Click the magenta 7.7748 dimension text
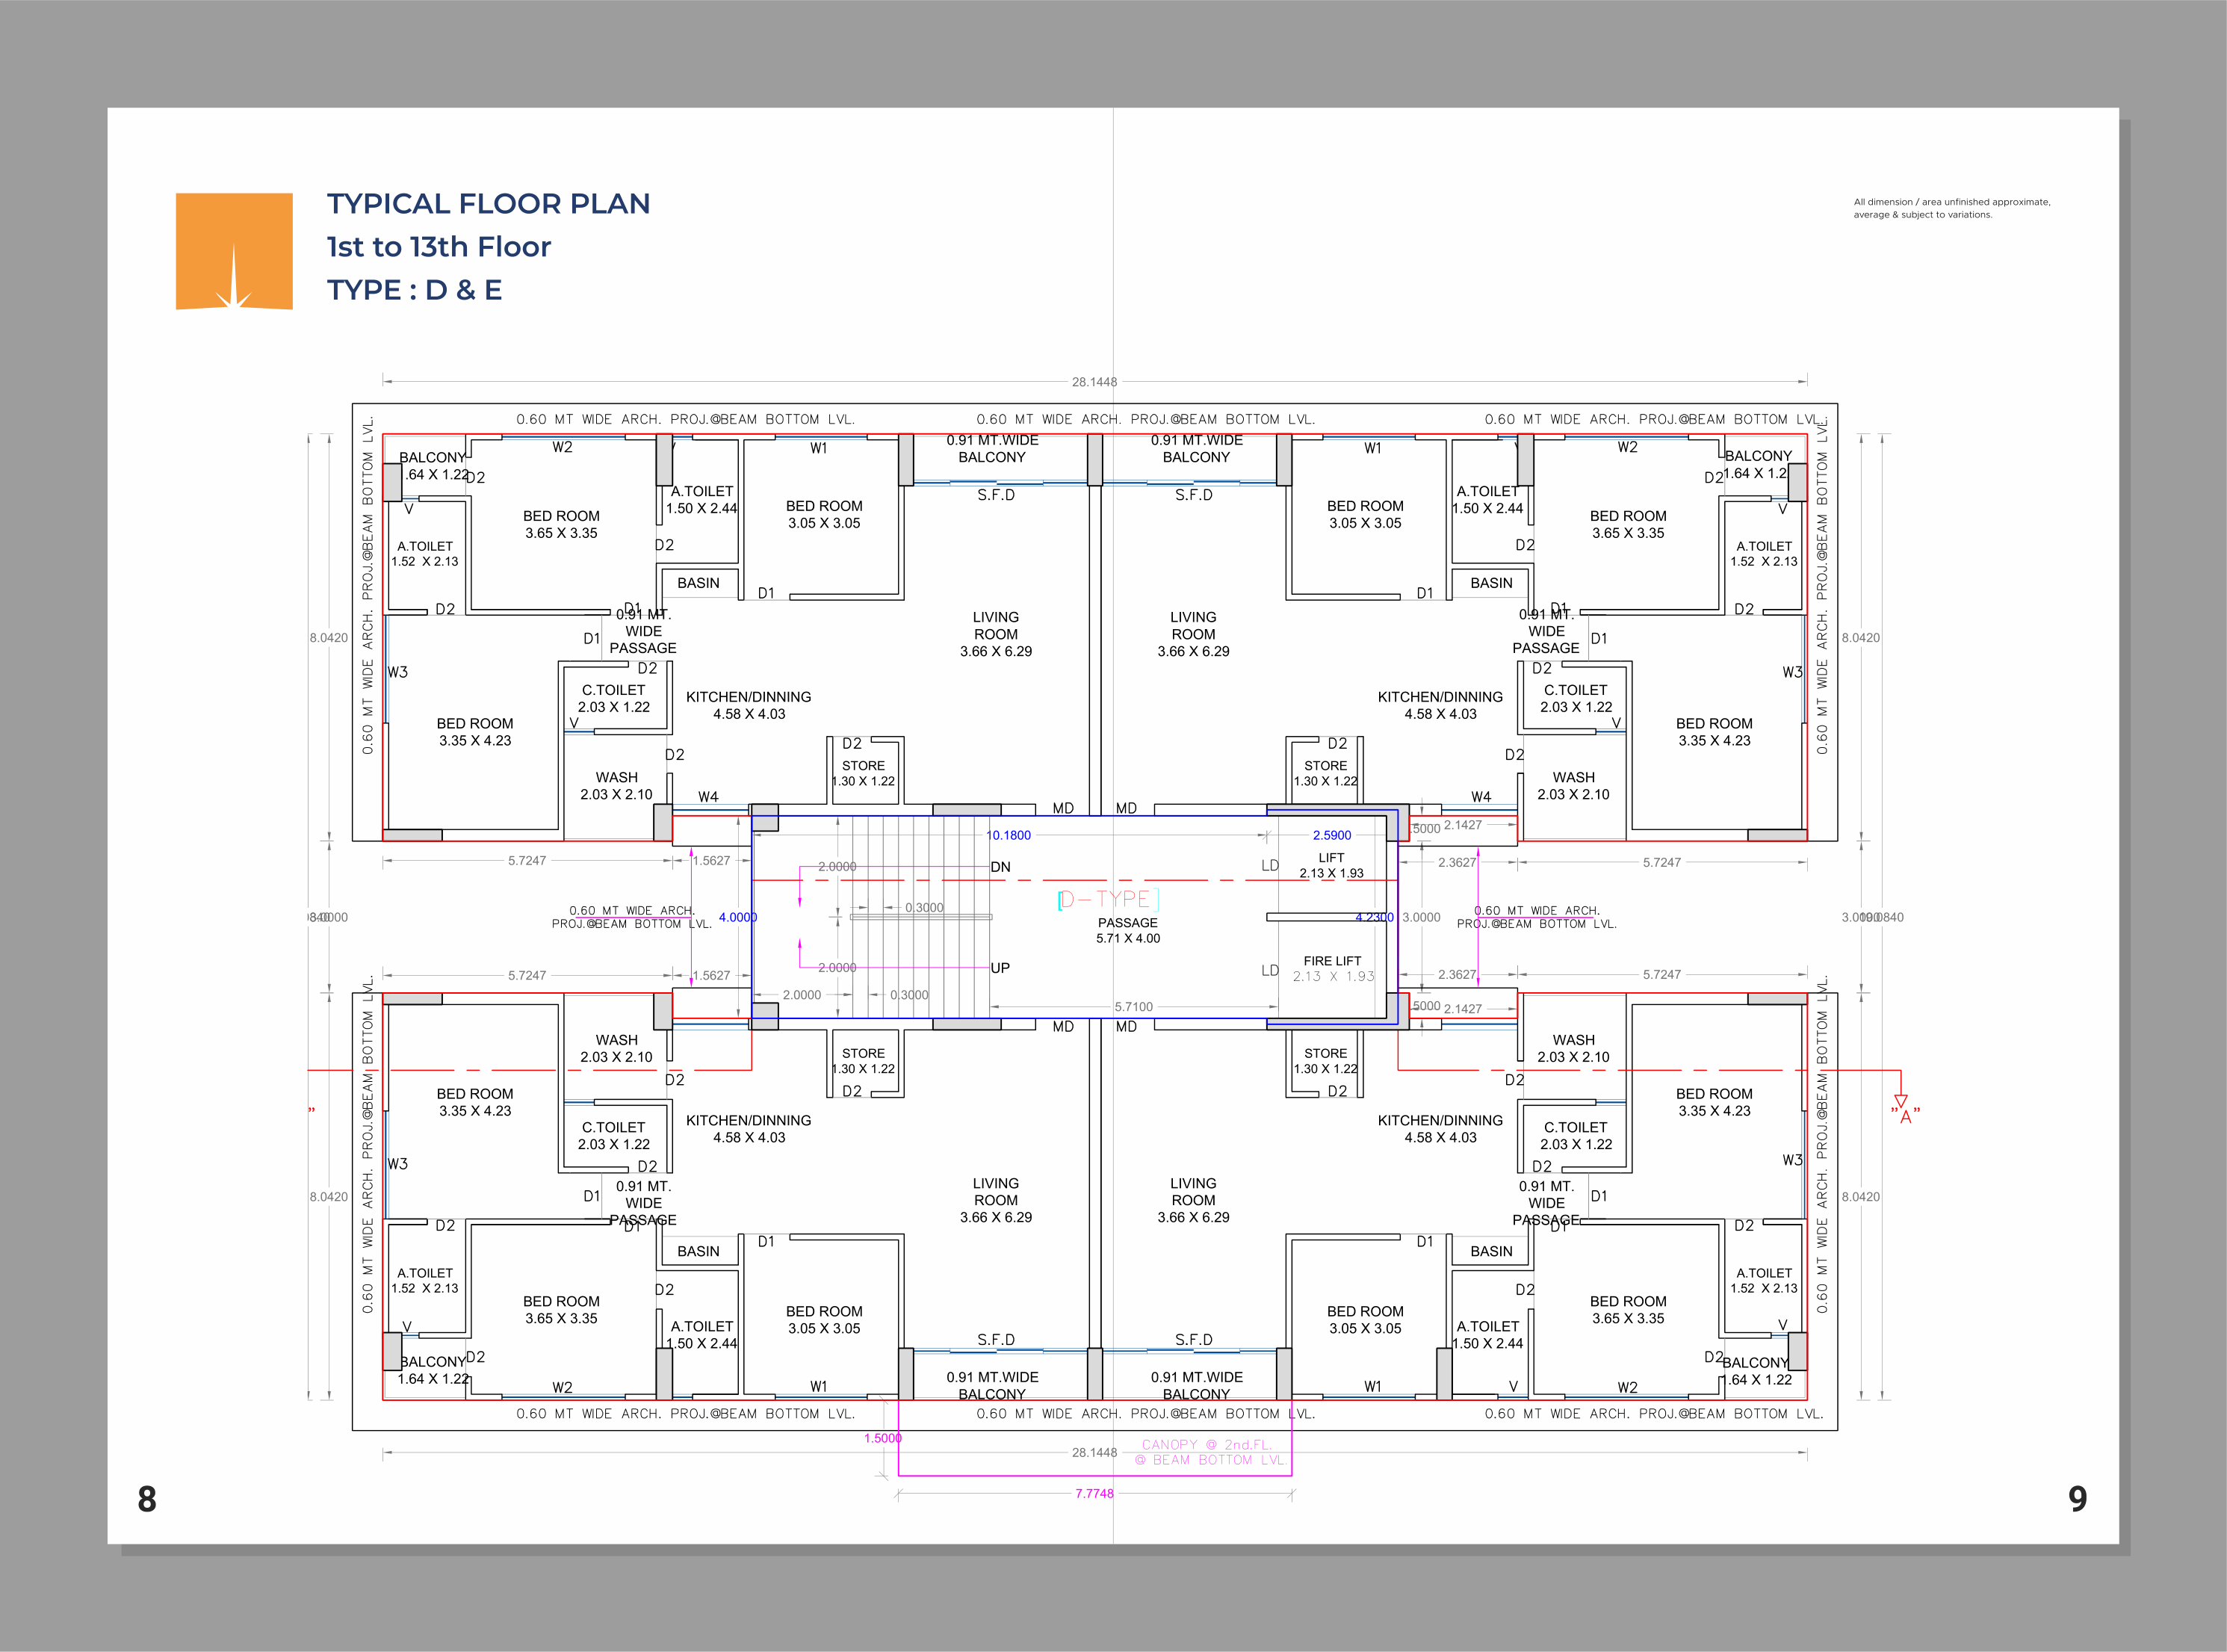 pyautogui.click(x=1094, y=1493)
